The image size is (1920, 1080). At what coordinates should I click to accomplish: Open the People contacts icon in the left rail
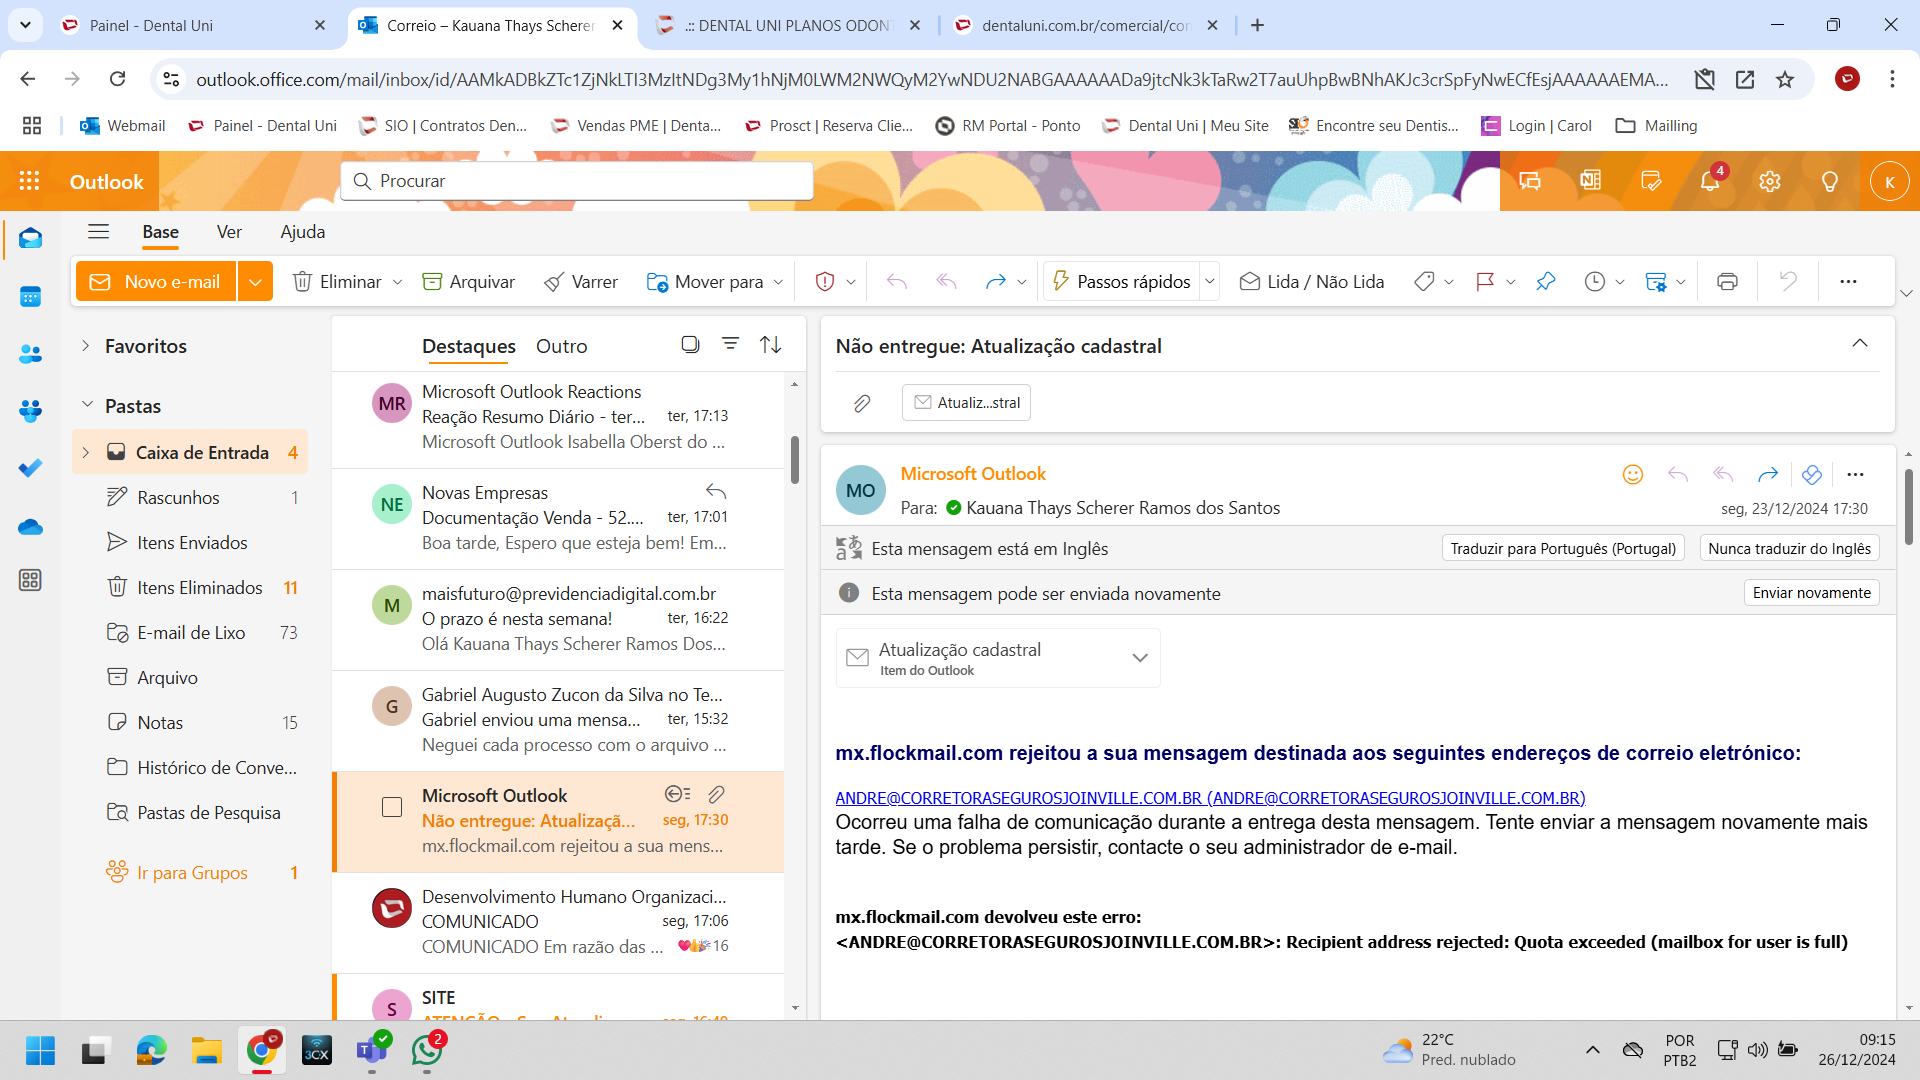(x=30, y=354)
